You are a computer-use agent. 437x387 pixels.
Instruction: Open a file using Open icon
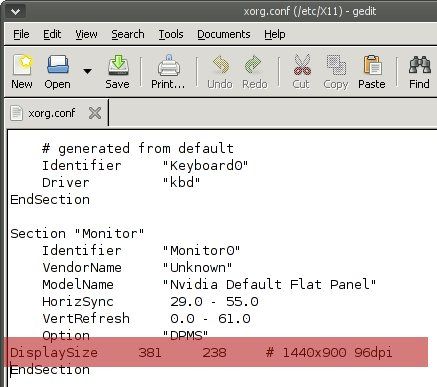[58, 72]
